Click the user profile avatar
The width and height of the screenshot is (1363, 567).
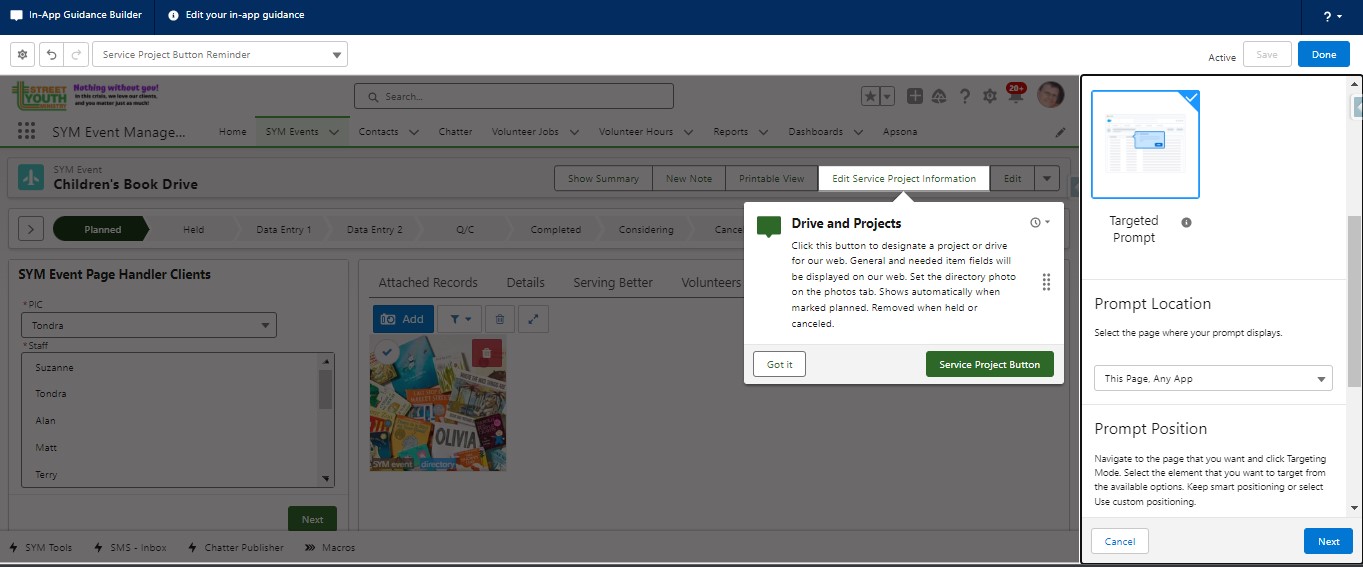[x=1050, y=95]
